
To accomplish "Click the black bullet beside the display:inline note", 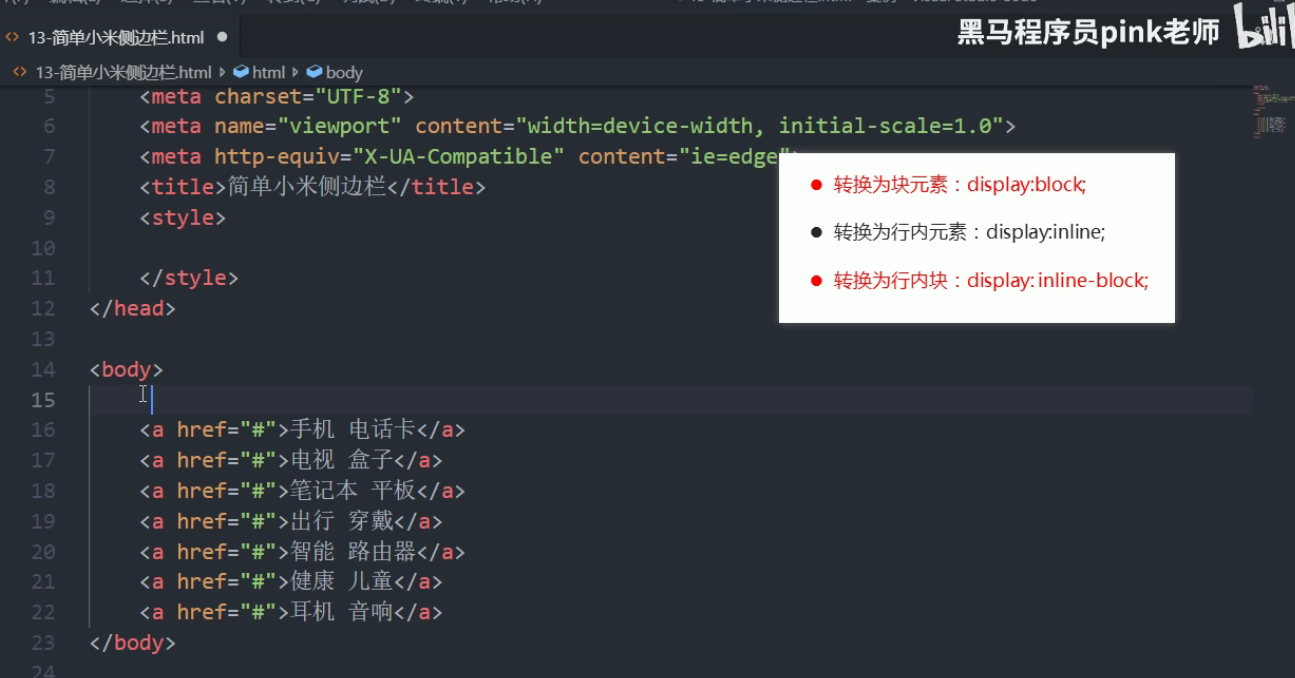I will 816,232.
